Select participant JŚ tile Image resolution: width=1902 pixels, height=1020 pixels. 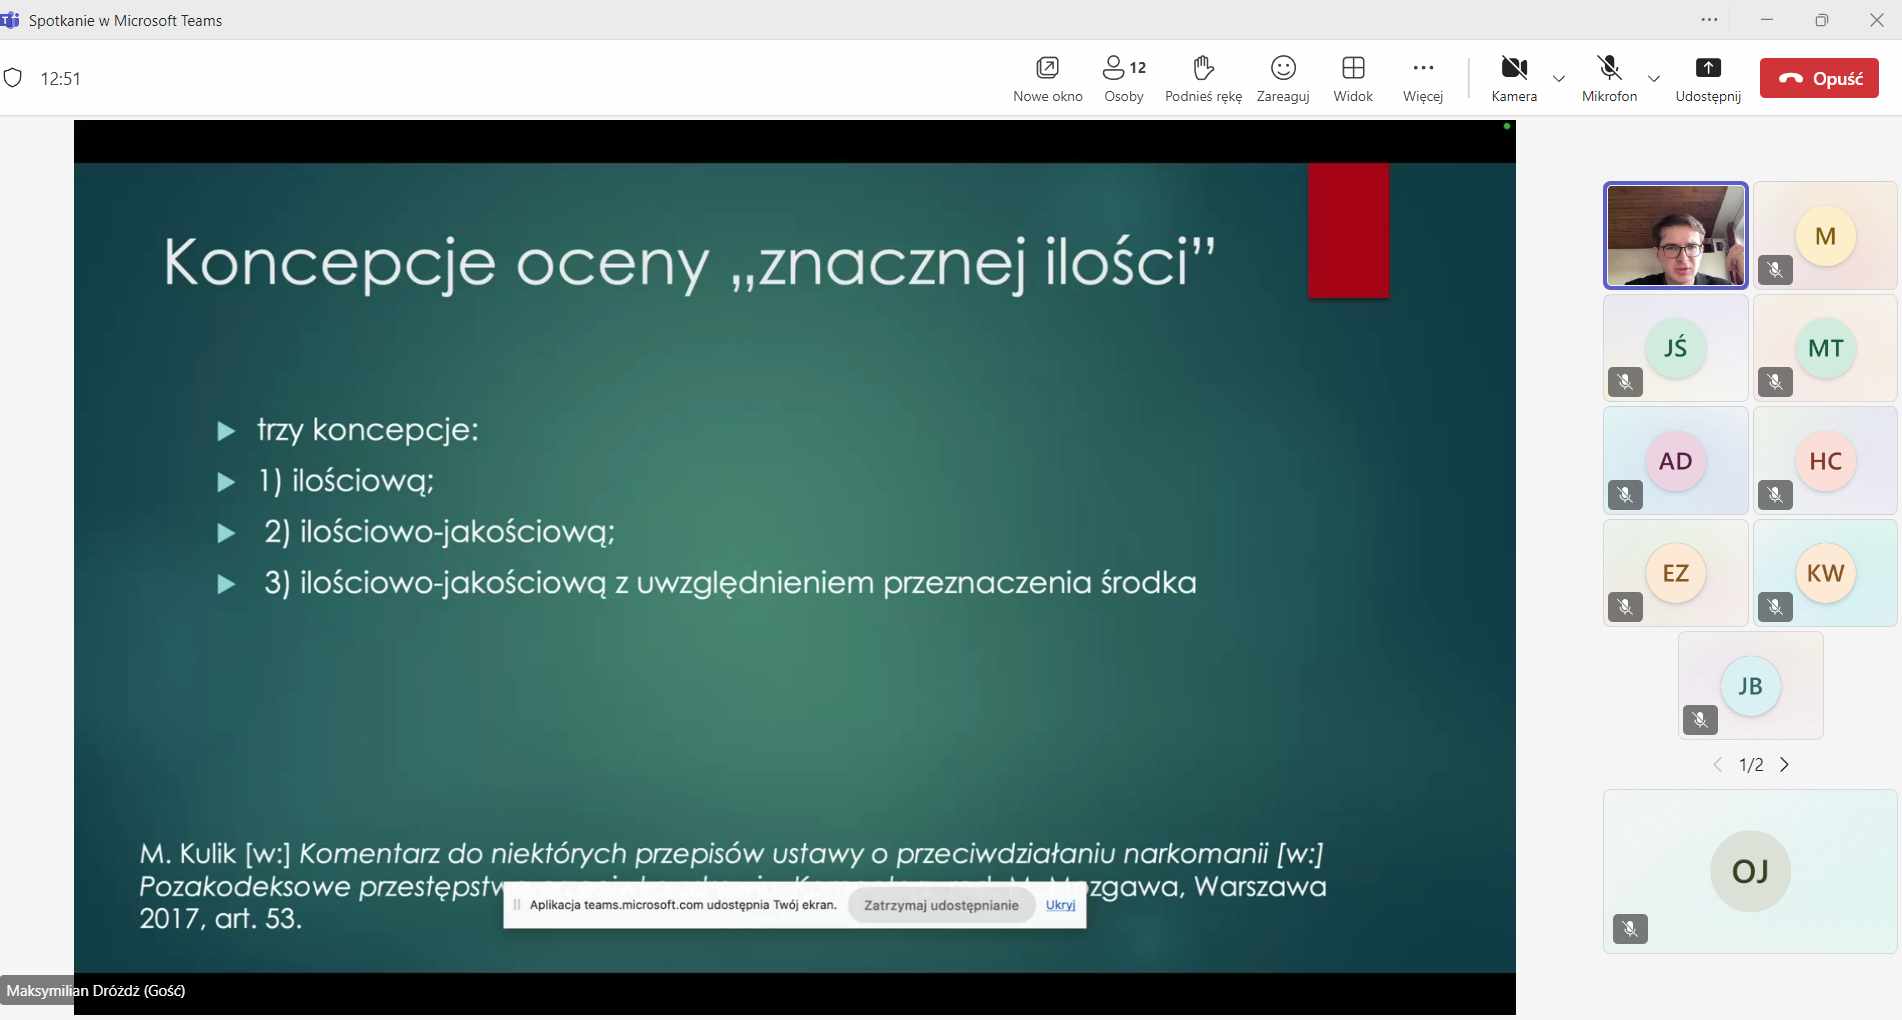[x=1675, y=348]
